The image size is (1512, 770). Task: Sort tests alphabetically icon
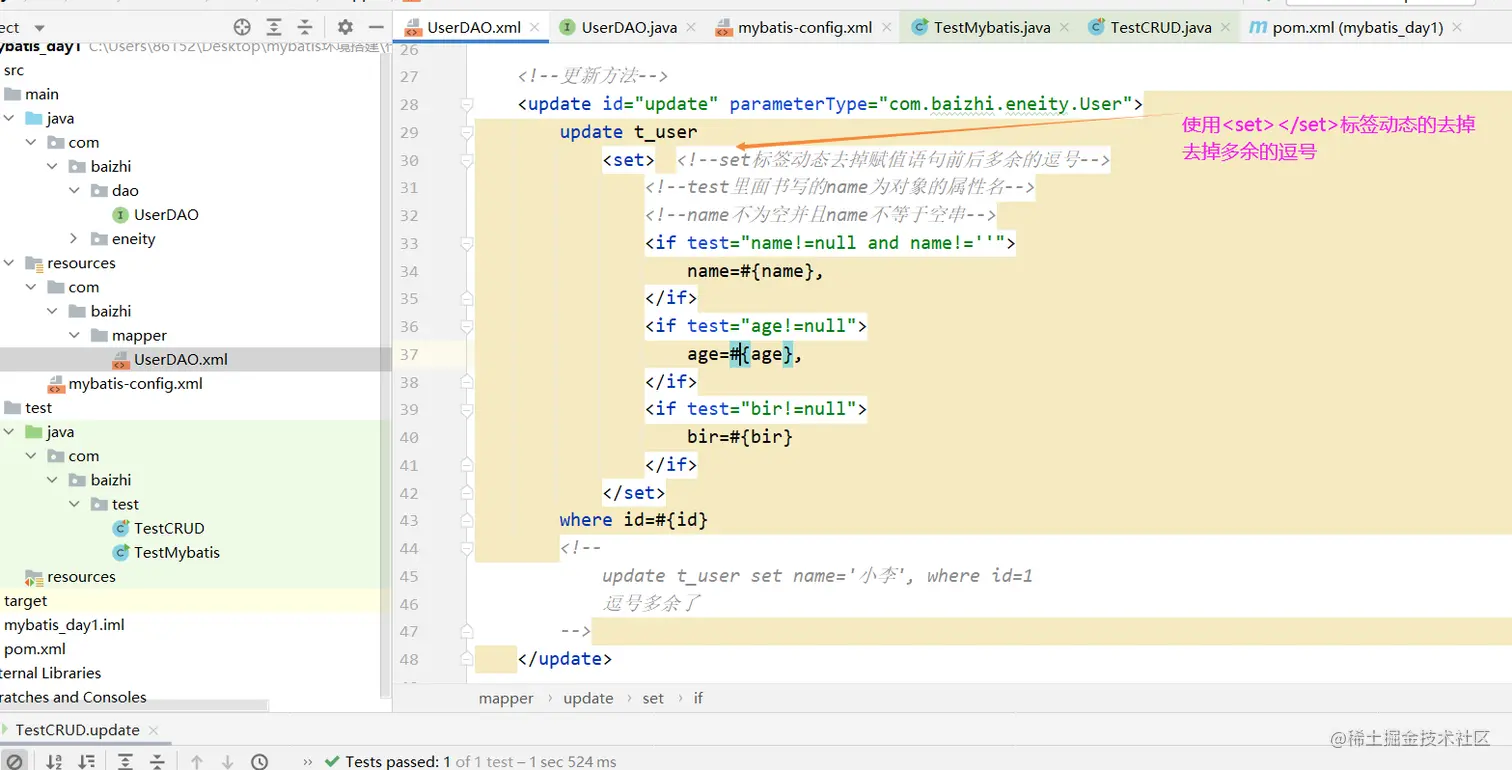(x=54, y=762)
